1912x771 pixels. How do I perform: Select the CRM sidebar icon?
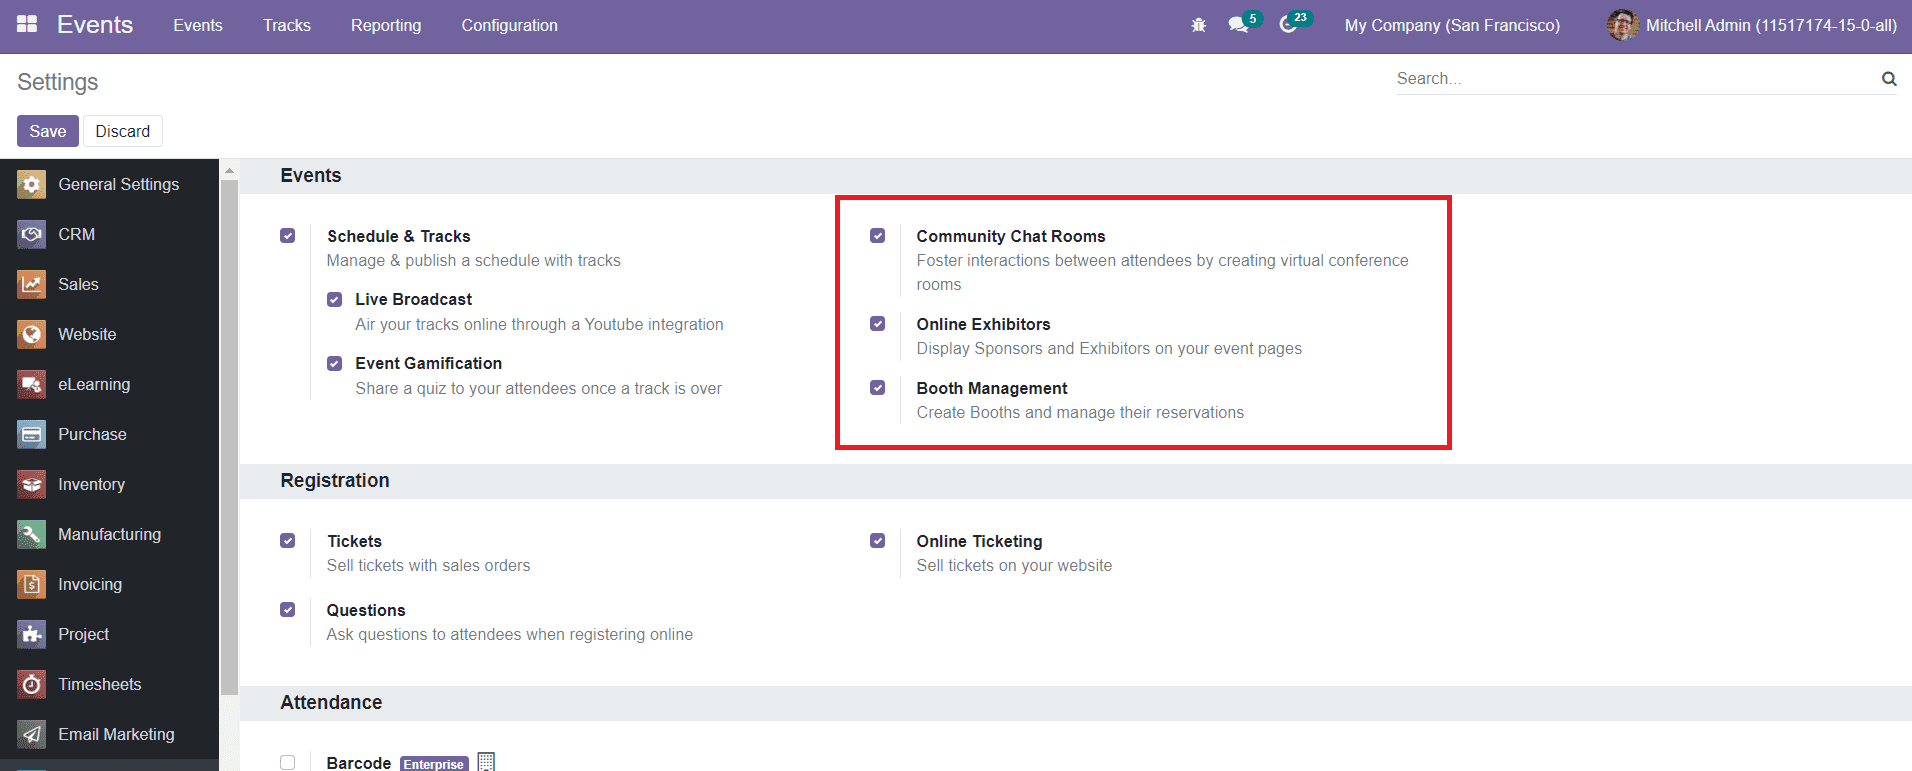[31, 234]
